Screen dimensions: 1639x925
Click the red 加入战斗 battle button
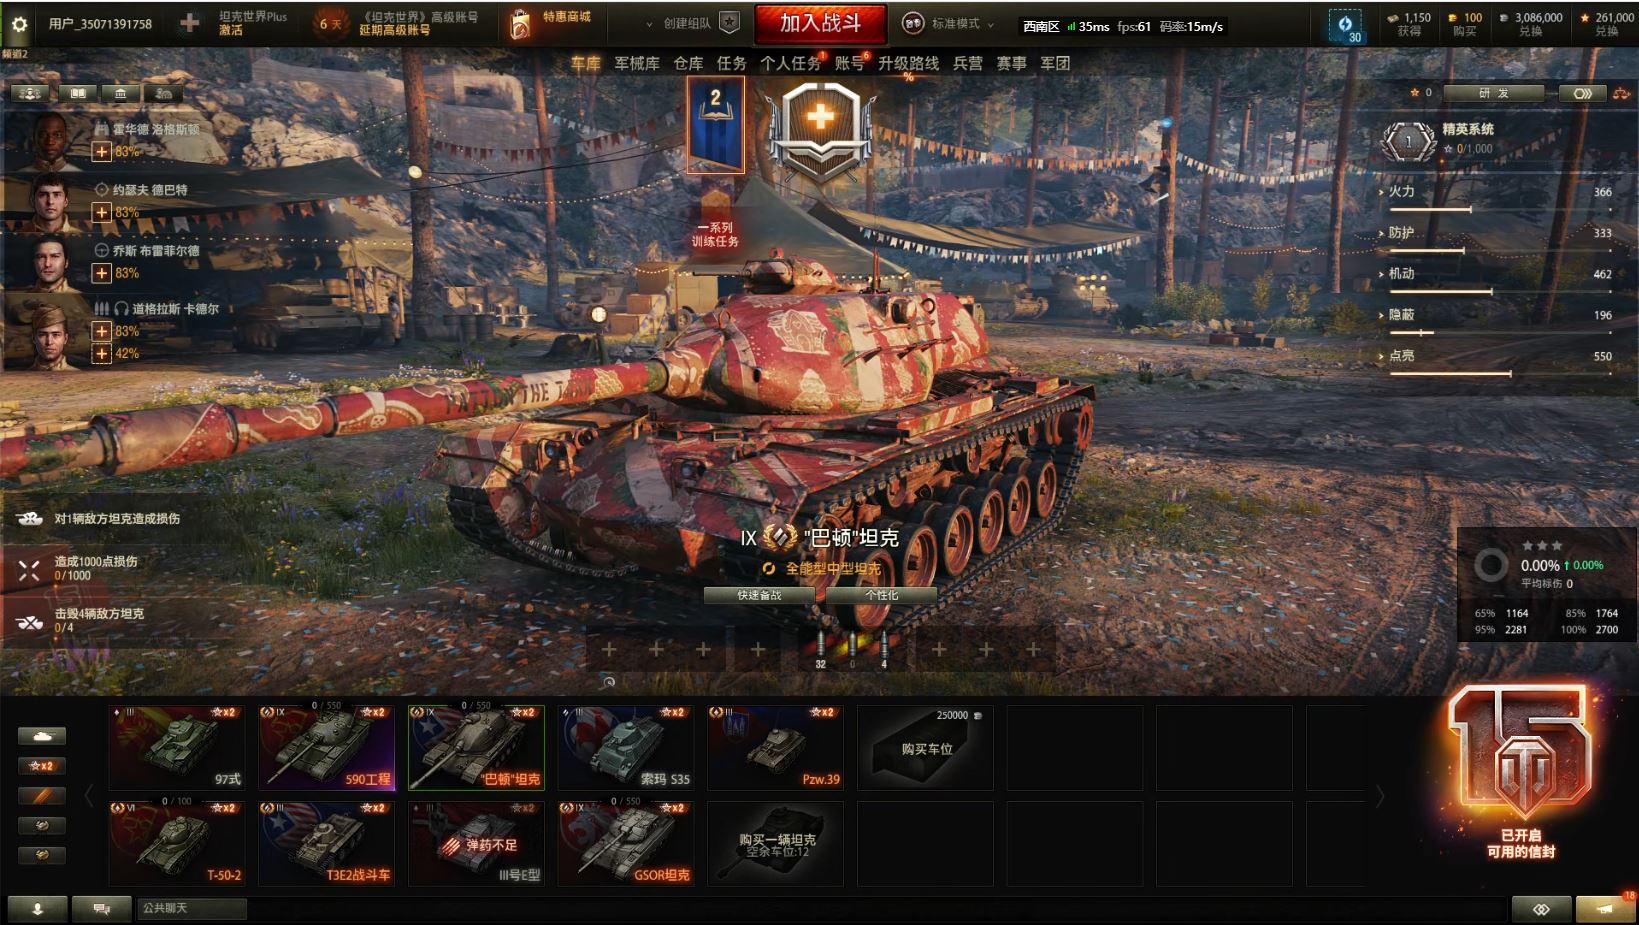820,23
